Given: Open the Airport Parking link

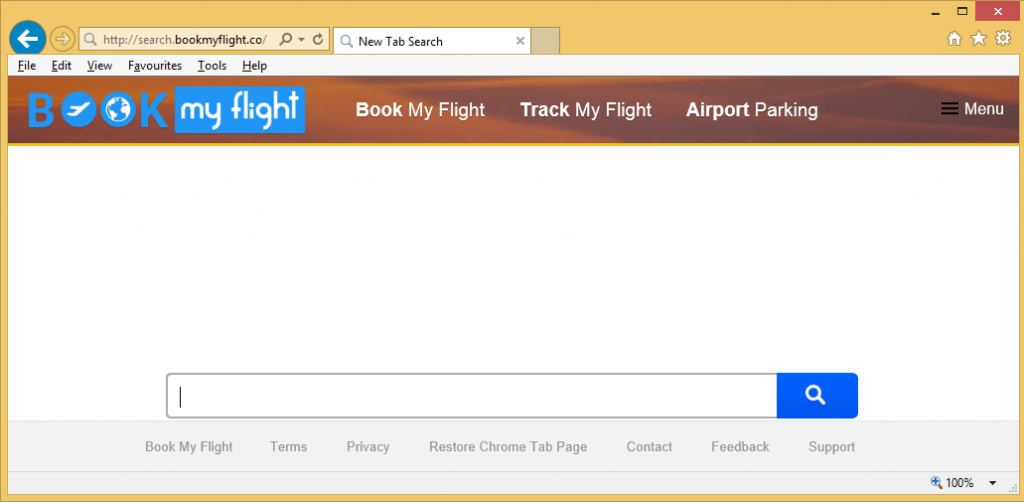Looking at the screenshot, I should [x=751, y=110].
